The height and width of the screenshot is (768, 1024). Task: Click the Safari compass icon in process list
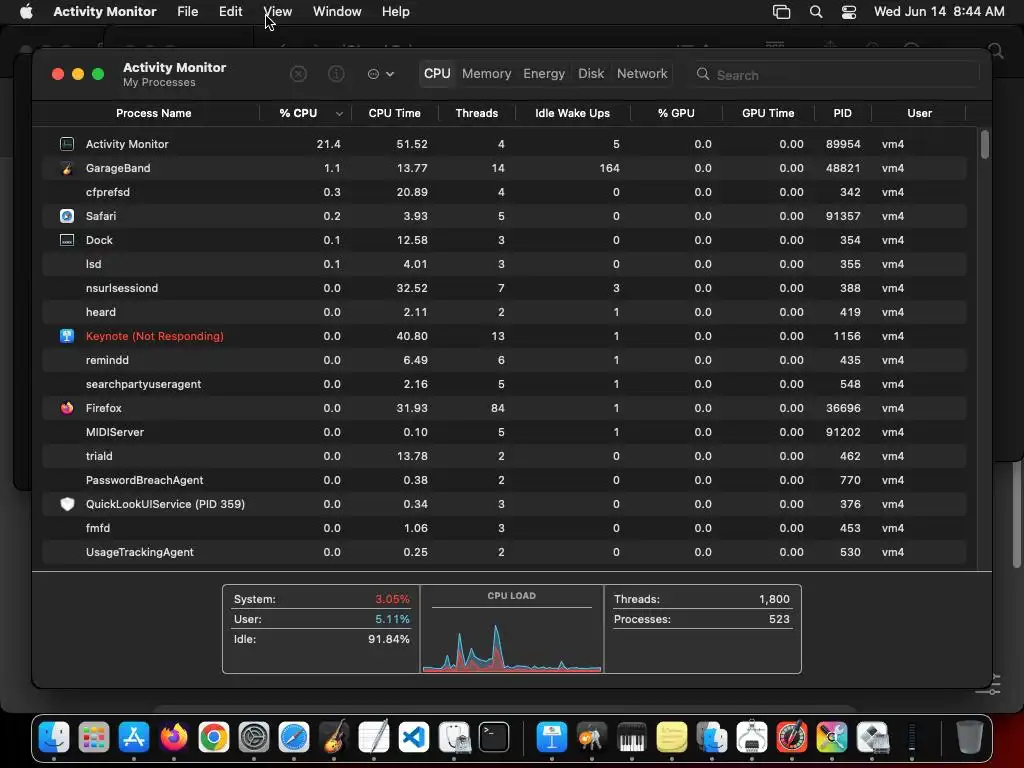[67, 216]
